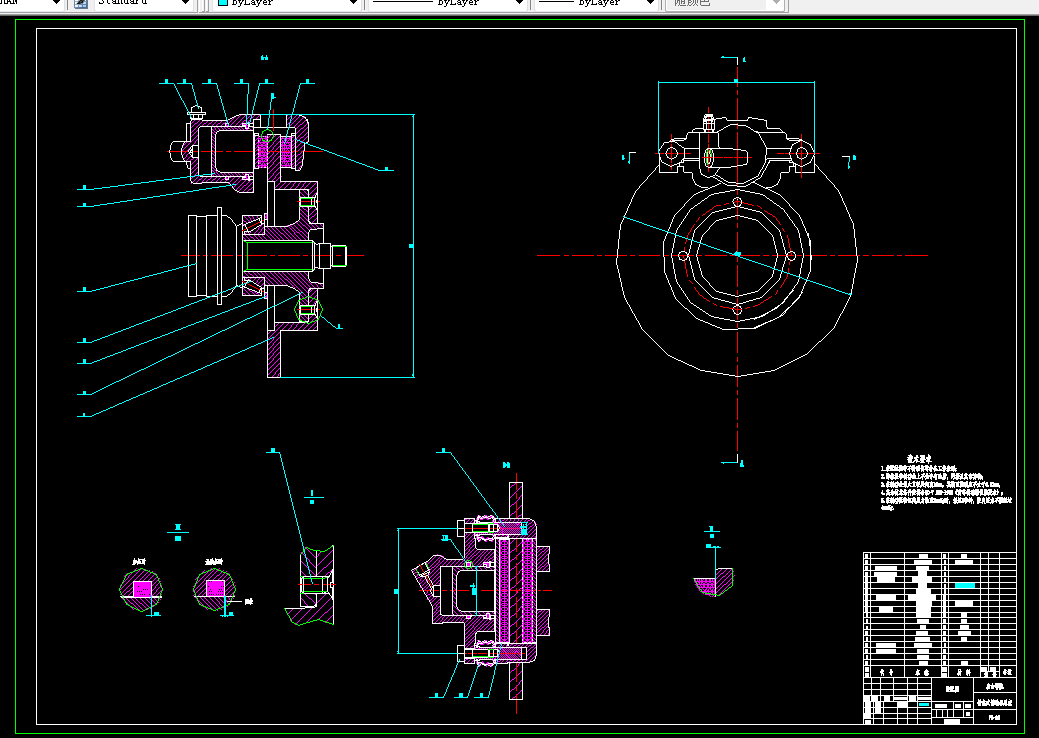Select the red dashed bolt circle on the hub
The width and height of the screenshot is (1039, 738).
[737, 255]
